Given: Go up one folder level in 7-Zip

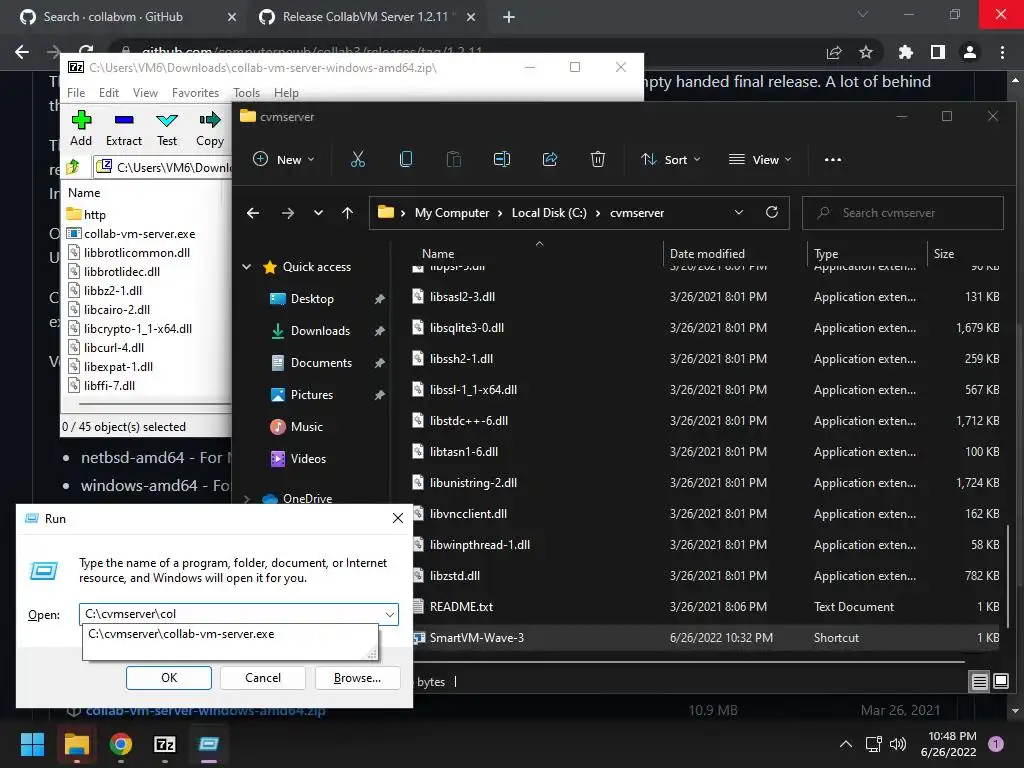Looking at the screenshot, I should [73, 167].
